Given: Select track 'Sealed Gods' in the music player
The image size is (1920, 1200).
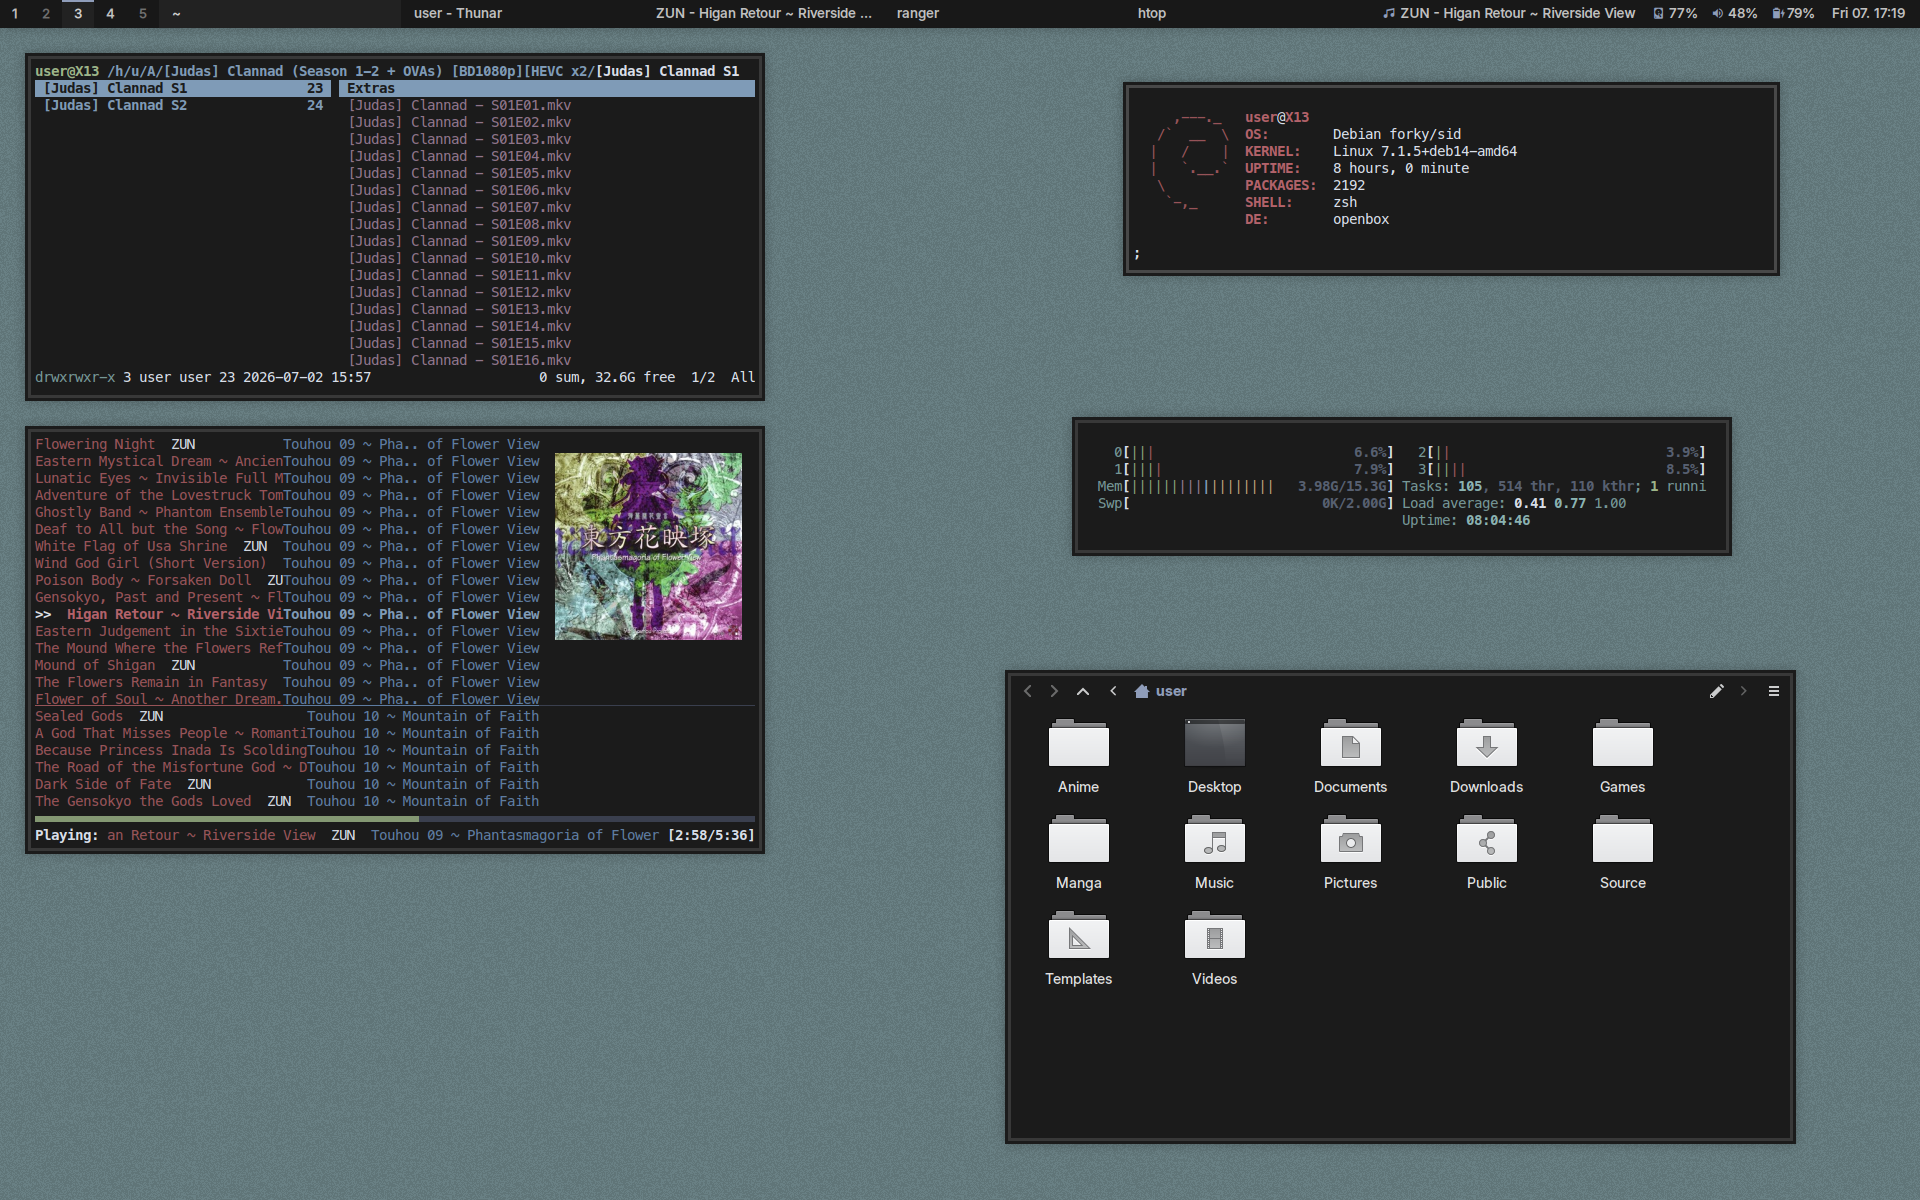Looking at the screenshot, I should [287, 716].
